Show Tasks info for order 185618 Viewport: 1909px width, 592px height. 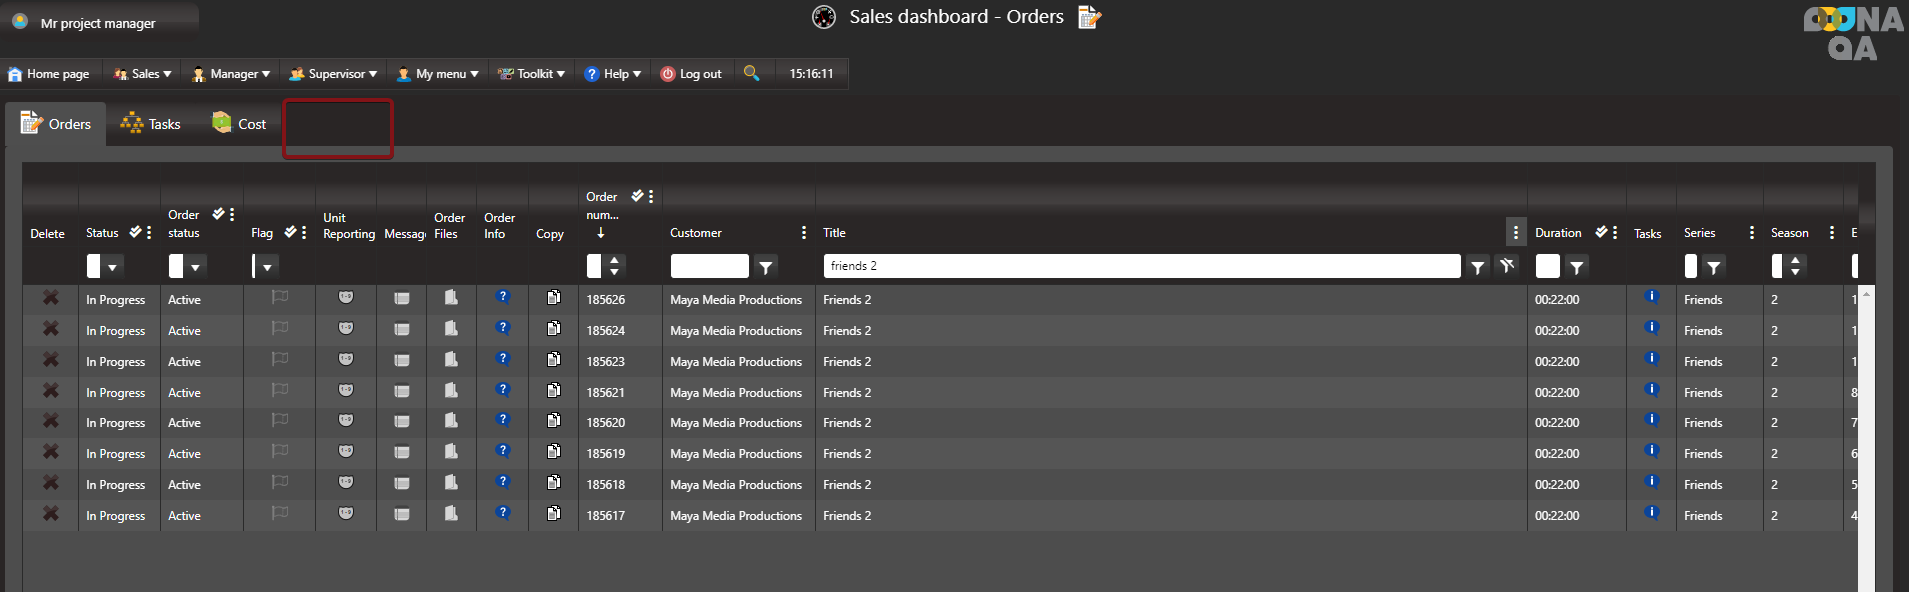point(1651,482)
